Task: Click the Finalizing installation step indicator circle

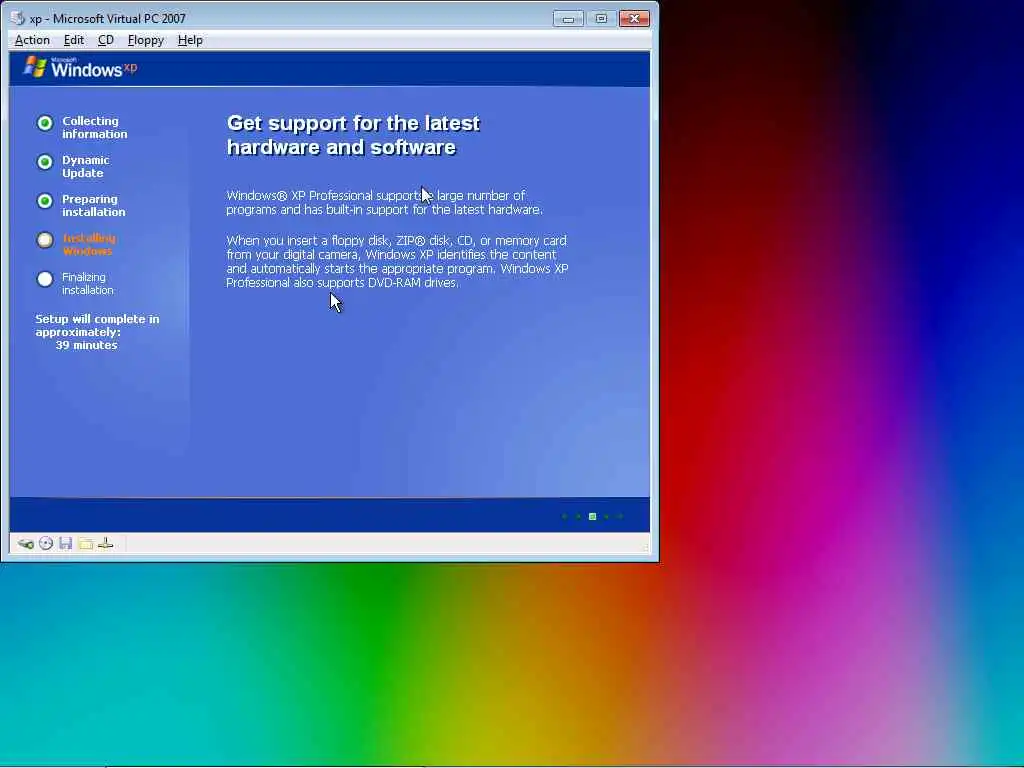Action: pyautogui.click(x=45, y=280)
